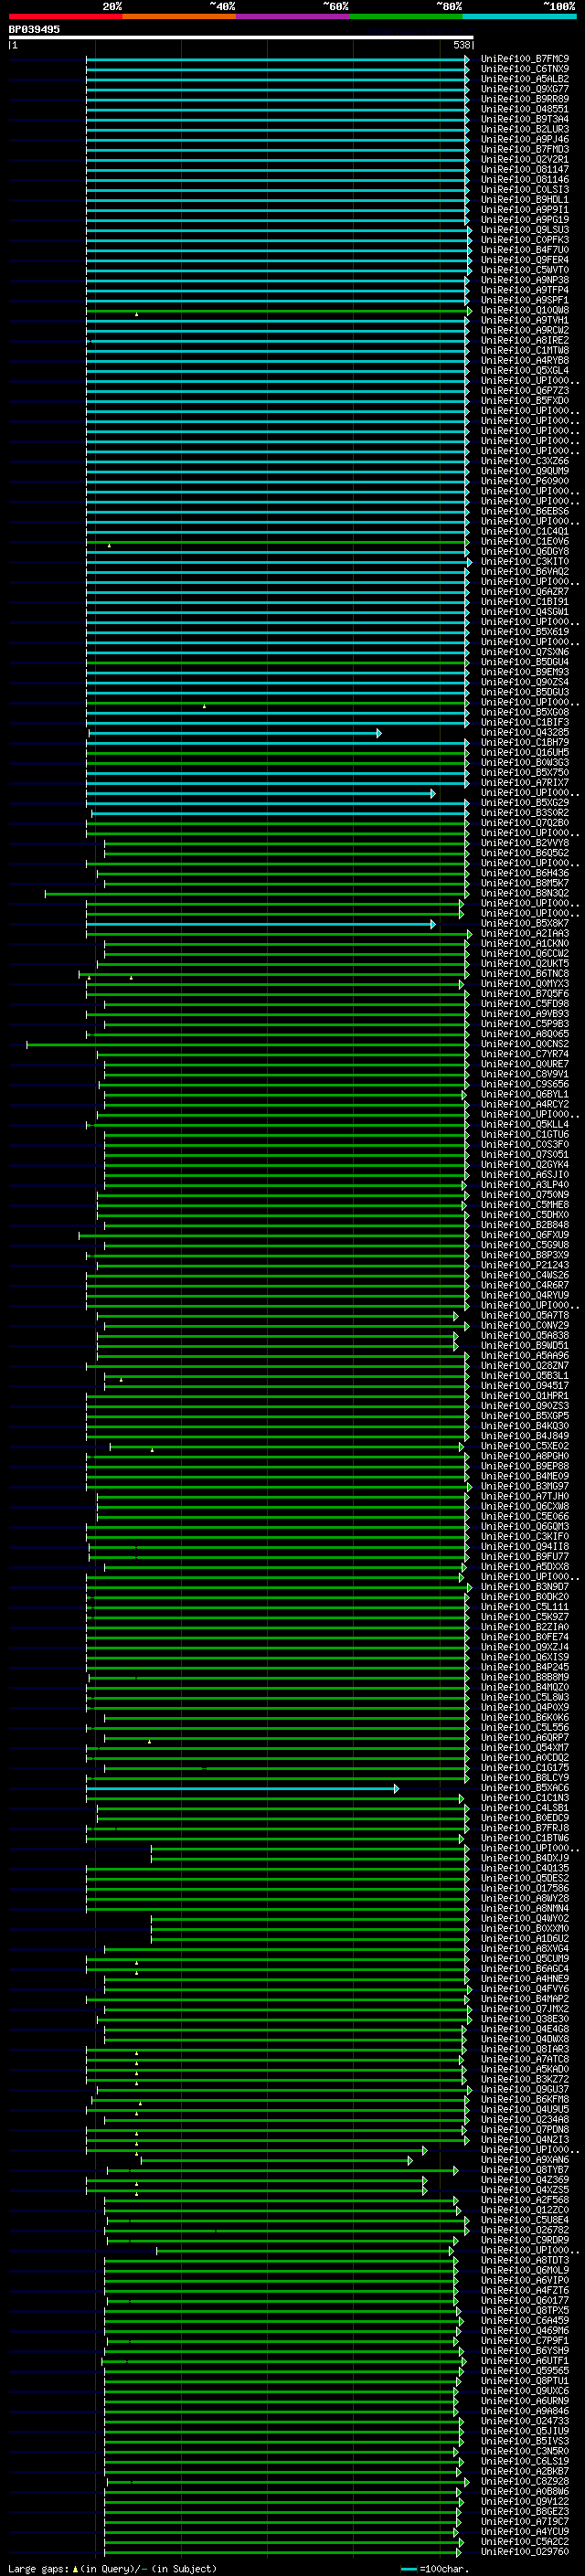Select the UniRef100_B7FMD3 label
The image size is (585, 2576).
[x=525, y=149]
